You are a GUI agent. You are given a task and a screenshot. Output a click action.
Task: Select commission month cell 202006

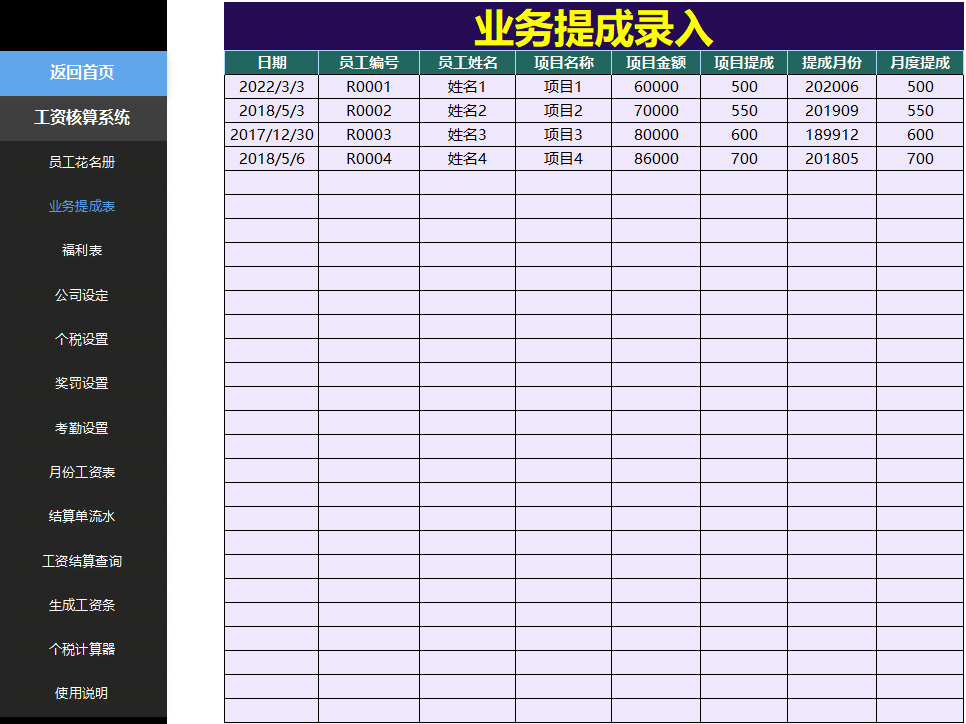[x=832, y=87]
